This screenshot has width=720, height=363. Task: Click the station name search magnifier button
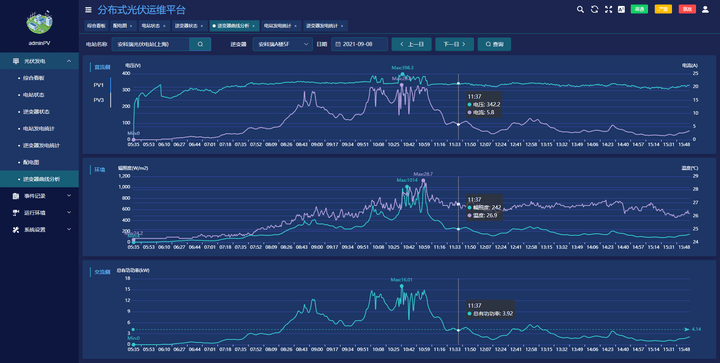click(200, 44)
